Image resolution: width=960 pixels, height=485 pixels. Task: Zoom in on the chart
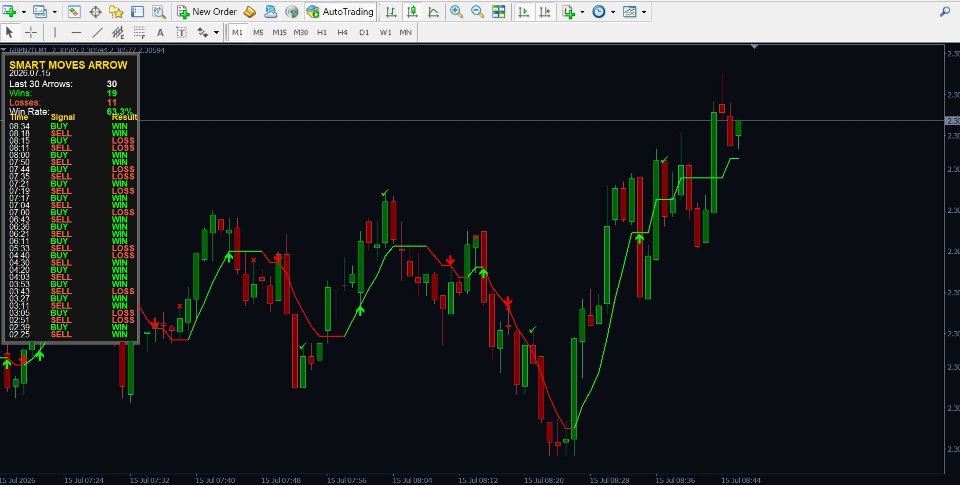456,11
